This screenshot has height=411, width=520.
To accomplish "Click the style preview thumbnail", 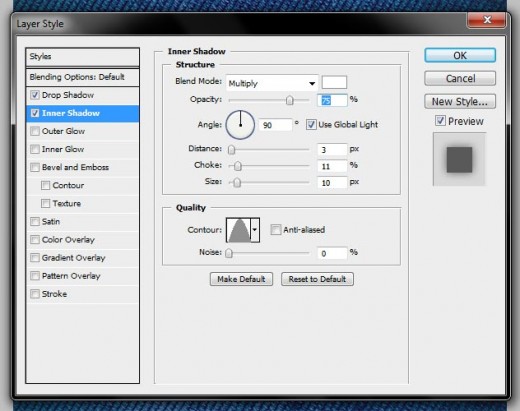I will 459,159.
